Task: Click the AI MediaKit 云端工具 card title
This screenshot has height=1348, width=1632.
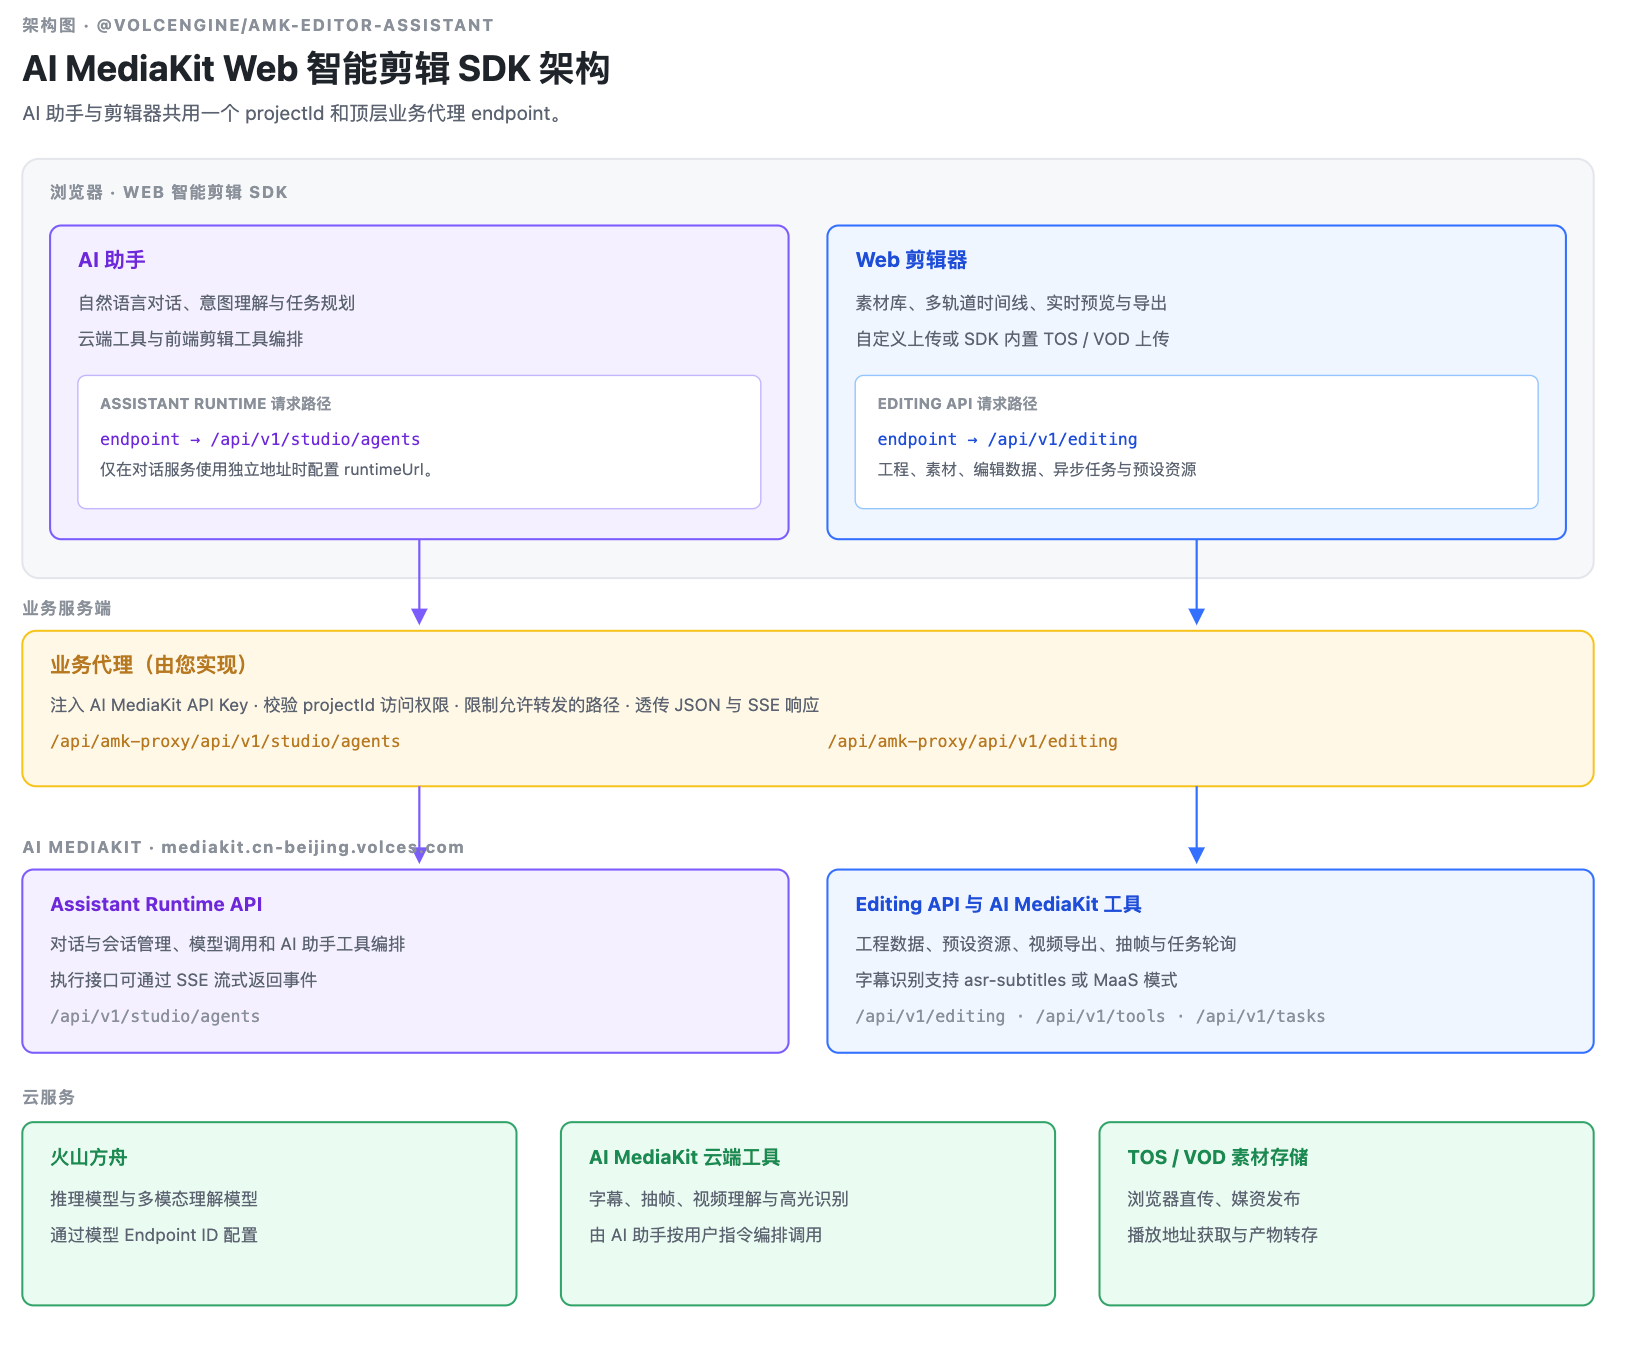Action: pos(684,1157)
